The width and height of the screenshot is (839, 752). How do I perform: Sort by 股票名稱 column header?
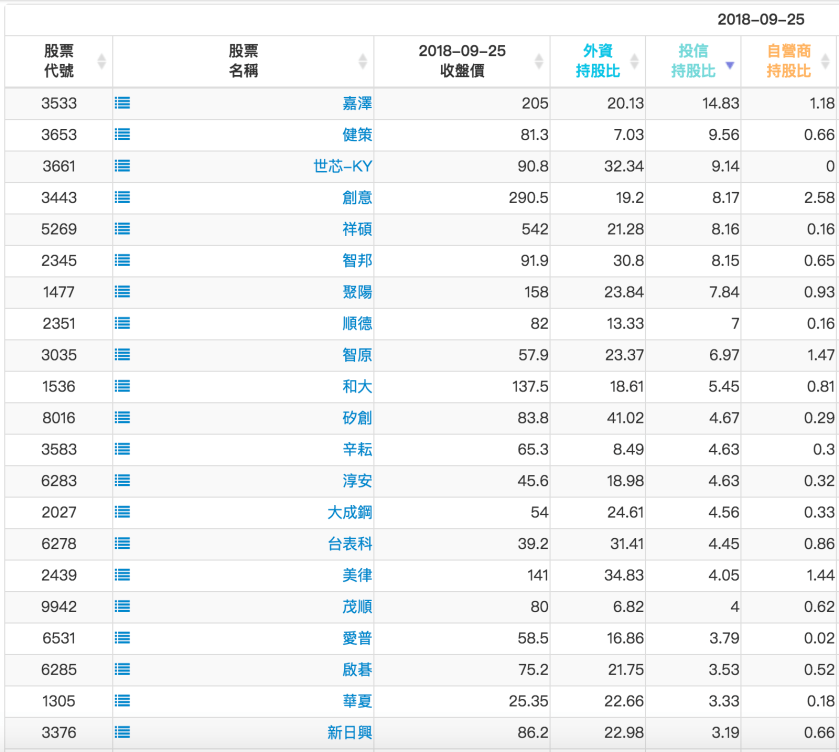point(243,61)
